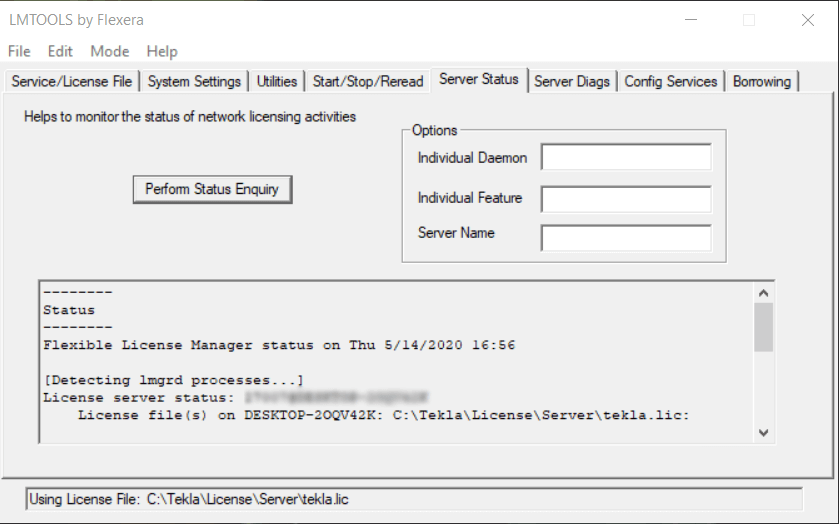
Task: Open the Edit menu
Action: point(60,51)
